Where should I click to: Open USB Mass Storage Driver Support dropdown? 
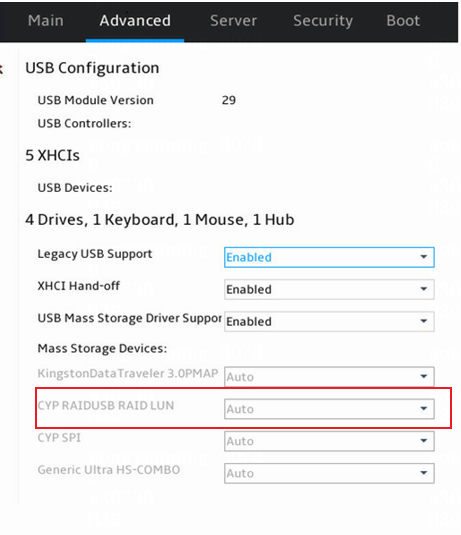(329, 321)
